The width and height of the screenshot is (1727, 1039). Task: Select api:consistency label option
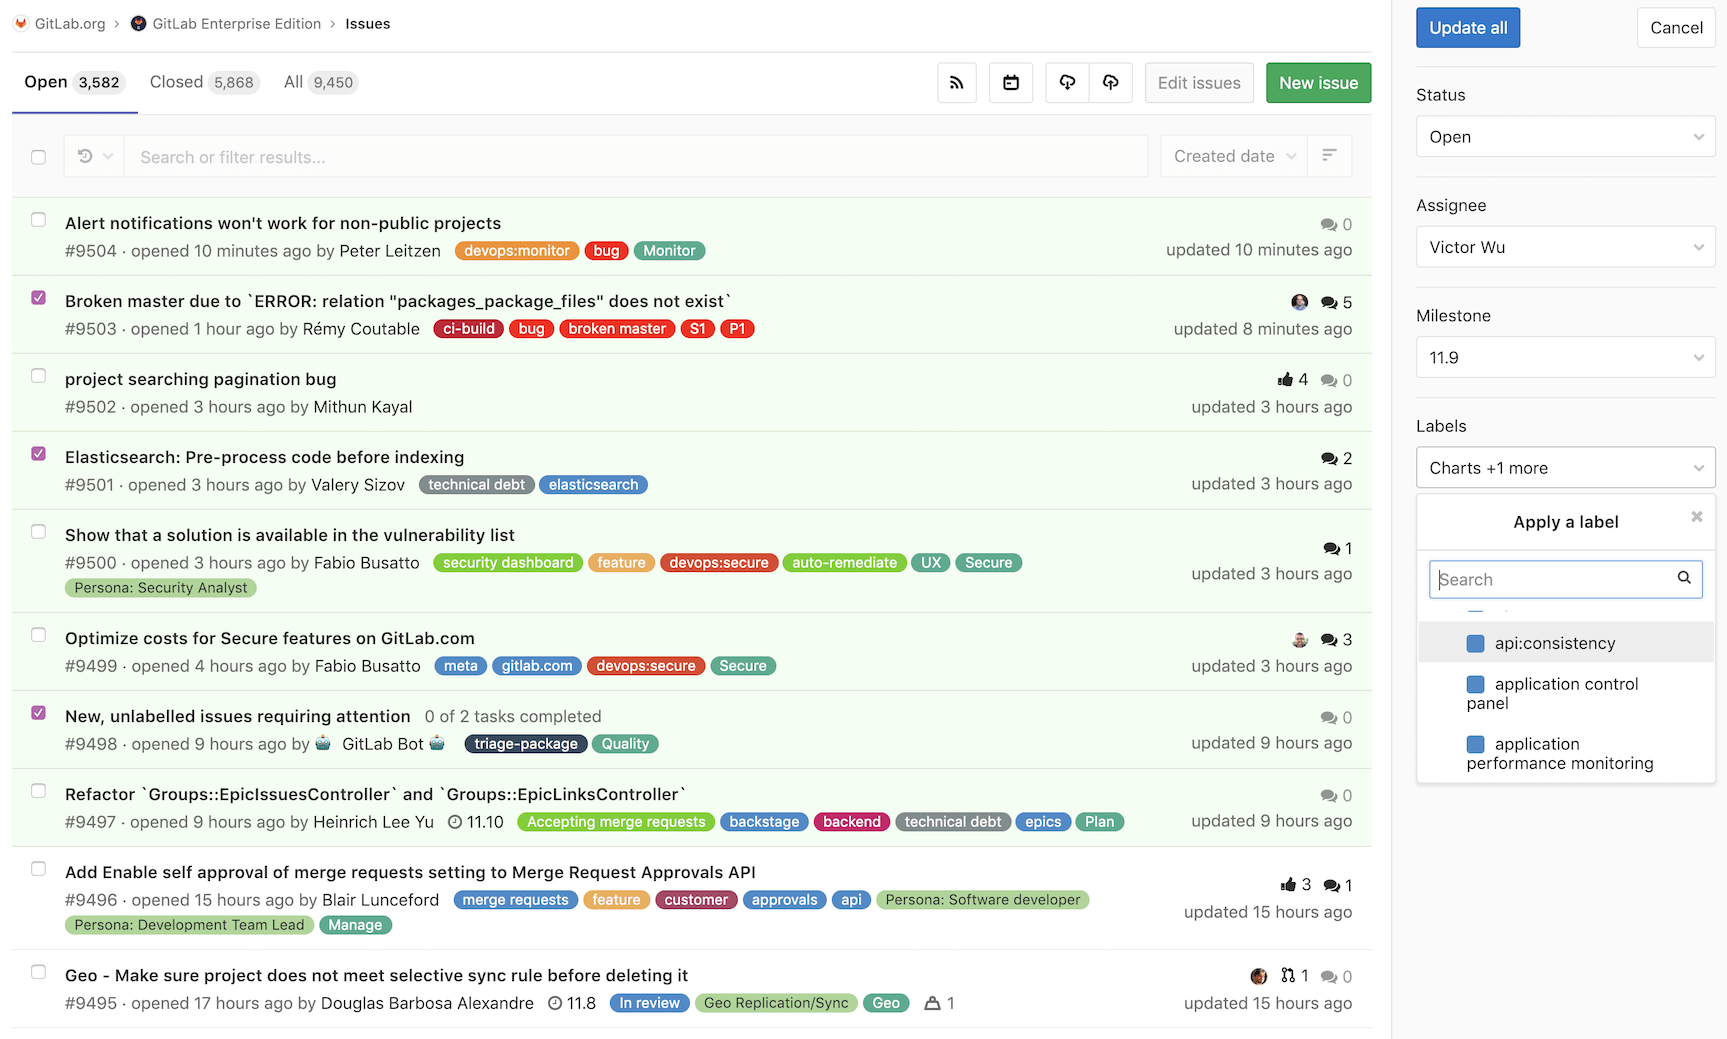(1565, 643)
